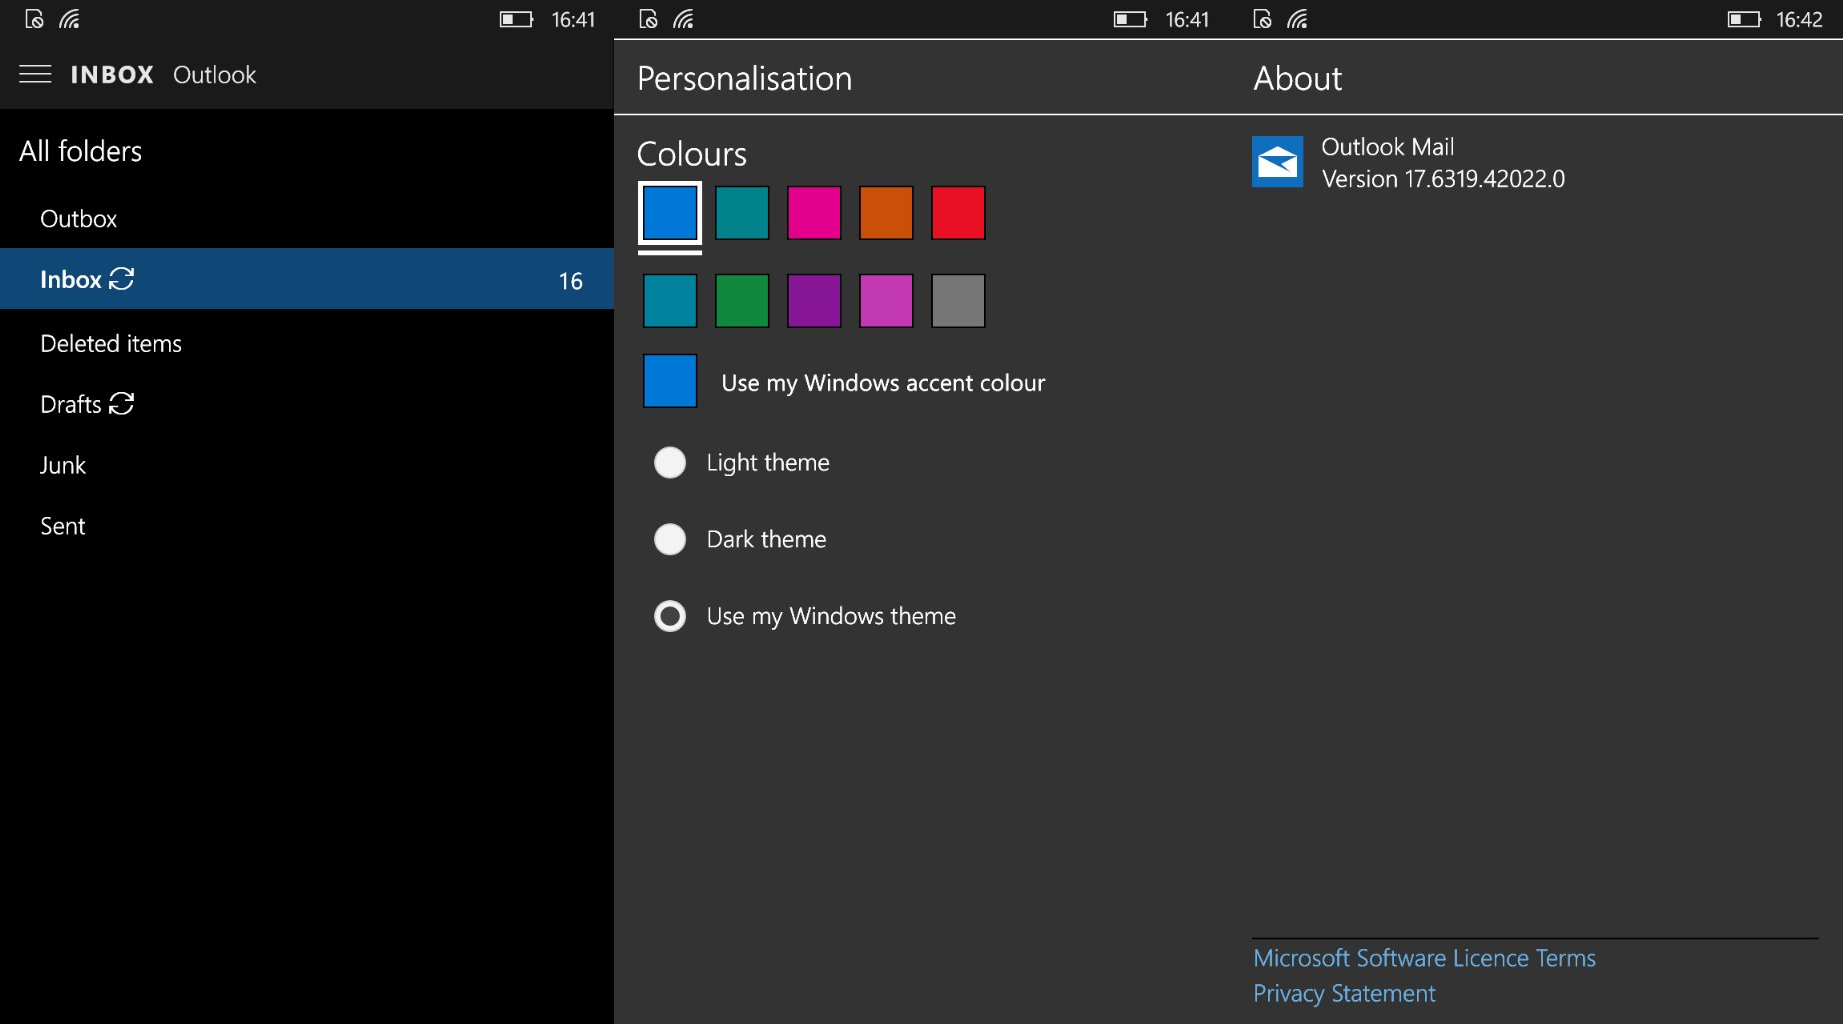The height and width of the screenshot is (1024, 1844).
Task: Pick the blue colour swatch
Action: (x=670, y=213)
